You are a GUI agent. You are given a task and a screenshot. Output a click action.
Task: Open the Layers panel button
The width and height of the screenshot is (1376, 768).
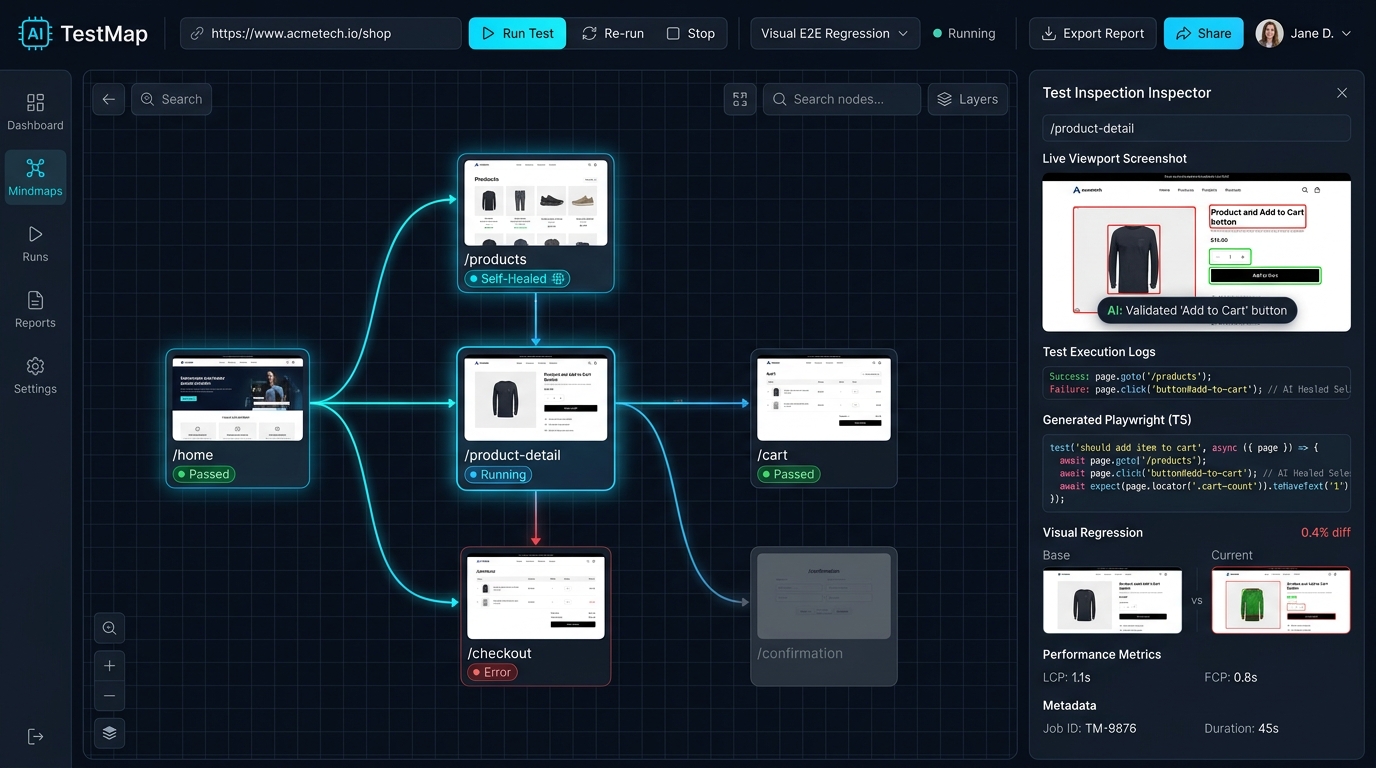click(968, 99)
